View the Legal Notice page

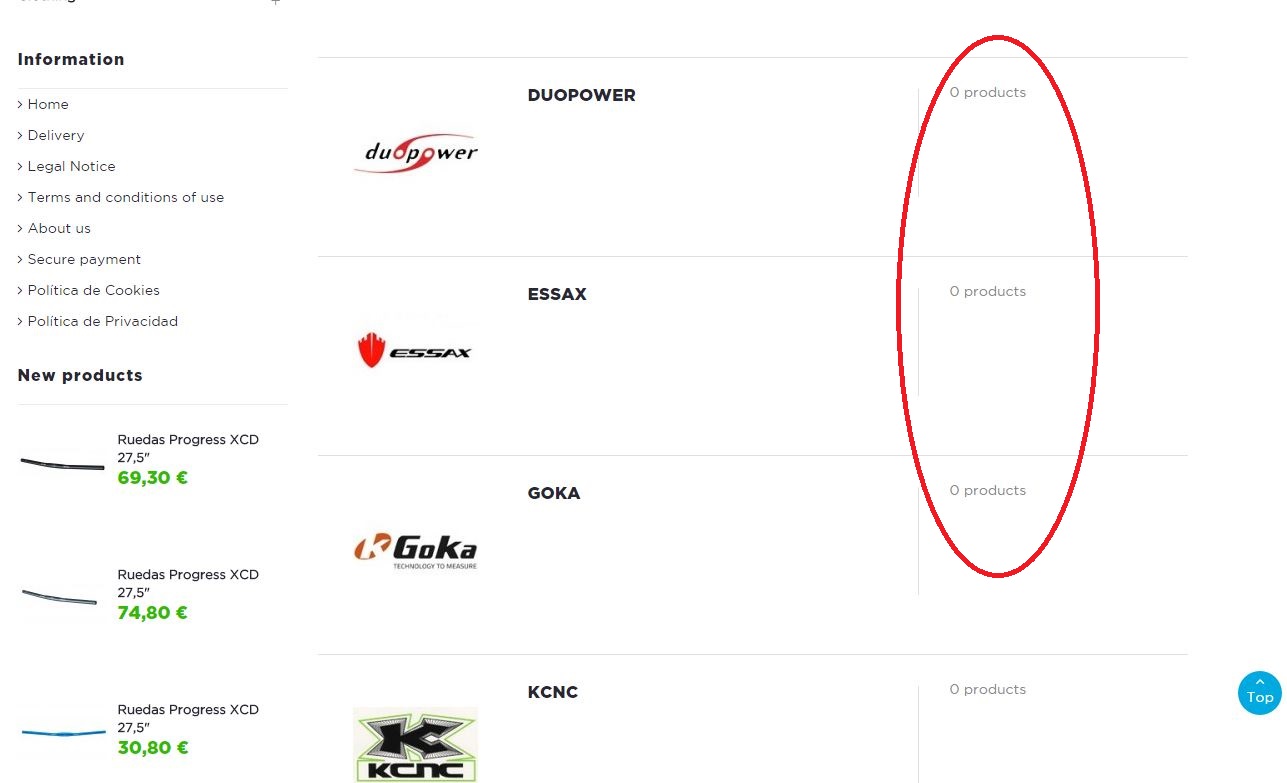(71, 166)
